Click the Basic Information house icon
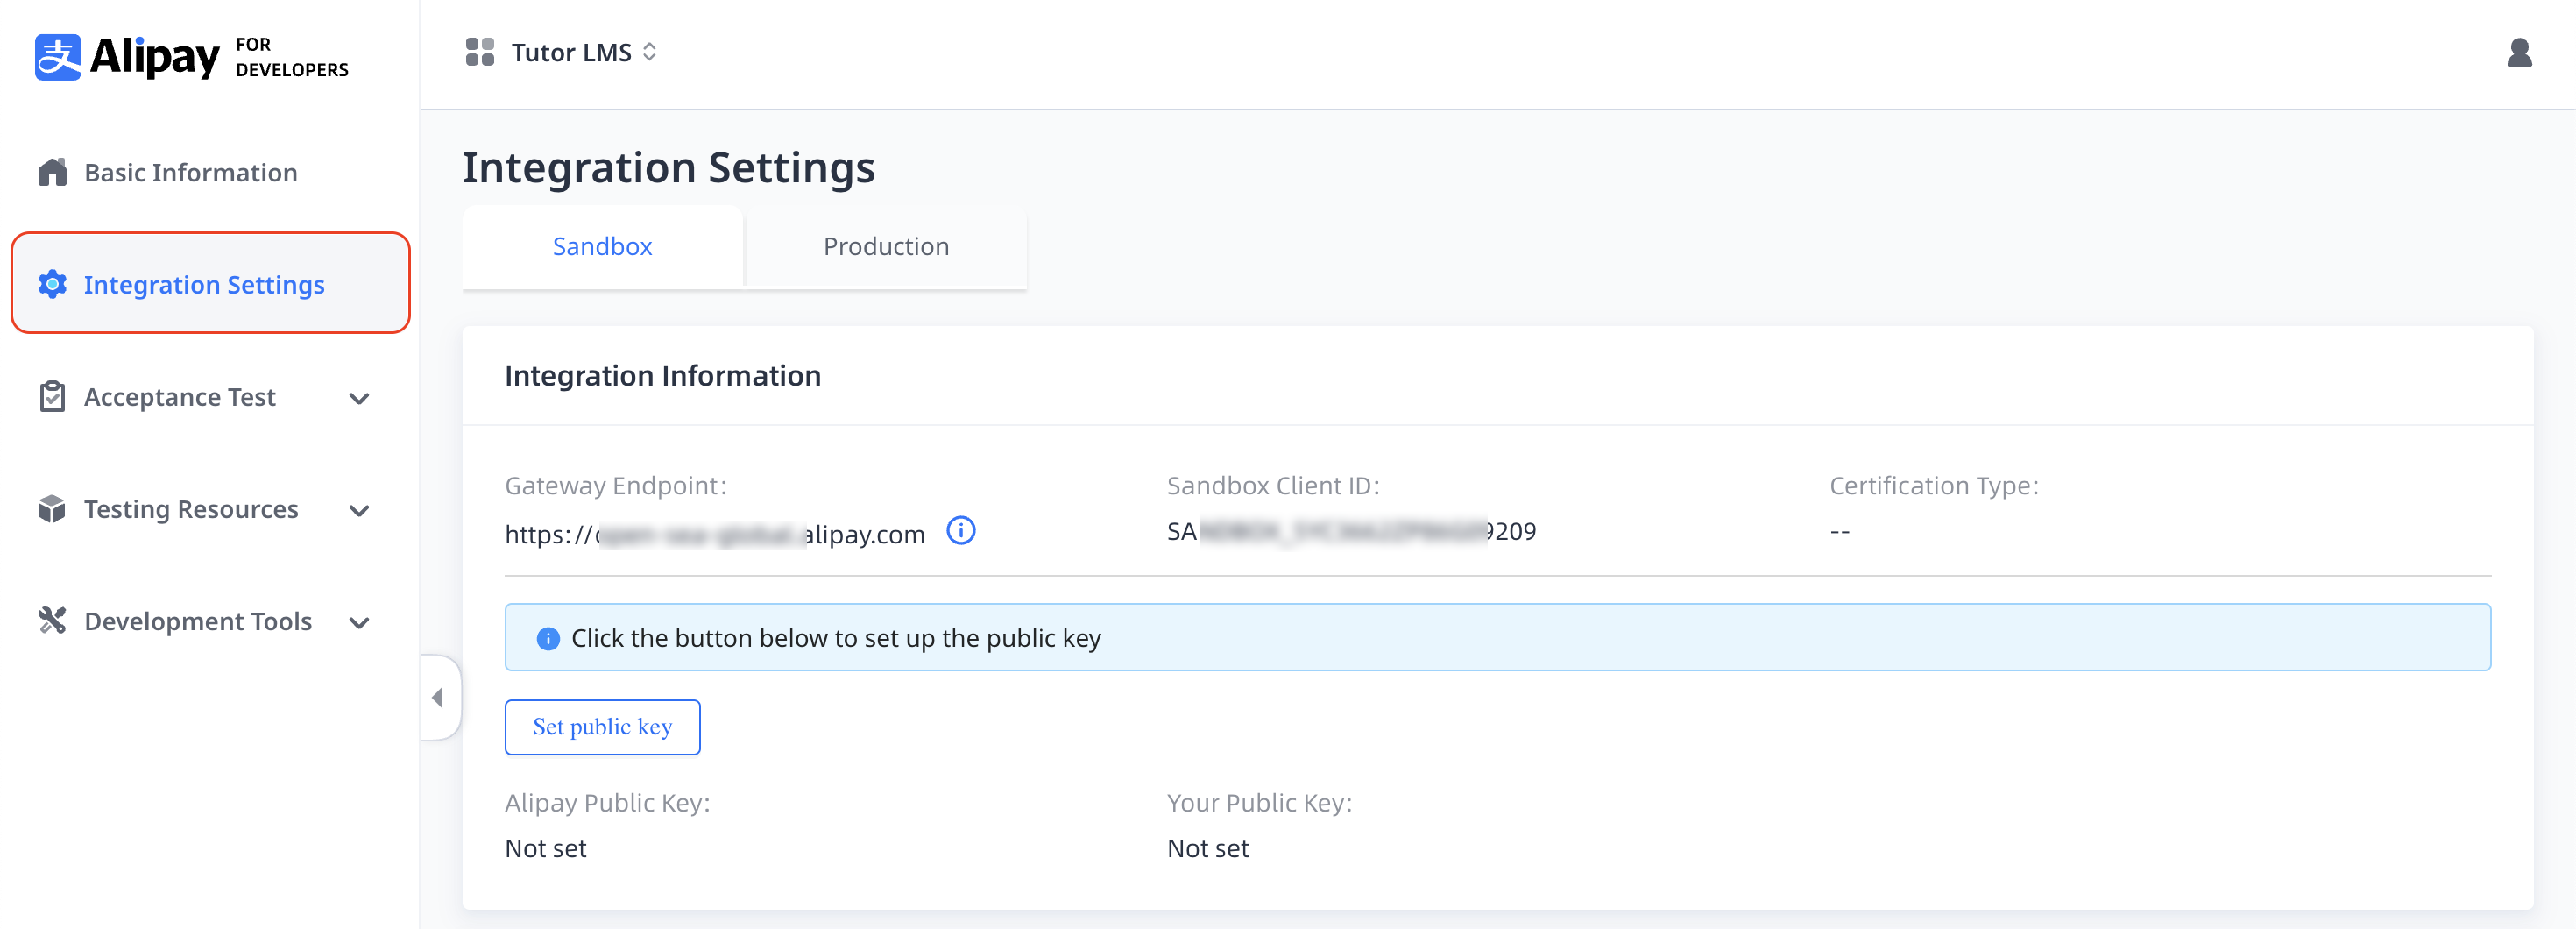This screenshot has height=929, width=2576. click(52, 172)
